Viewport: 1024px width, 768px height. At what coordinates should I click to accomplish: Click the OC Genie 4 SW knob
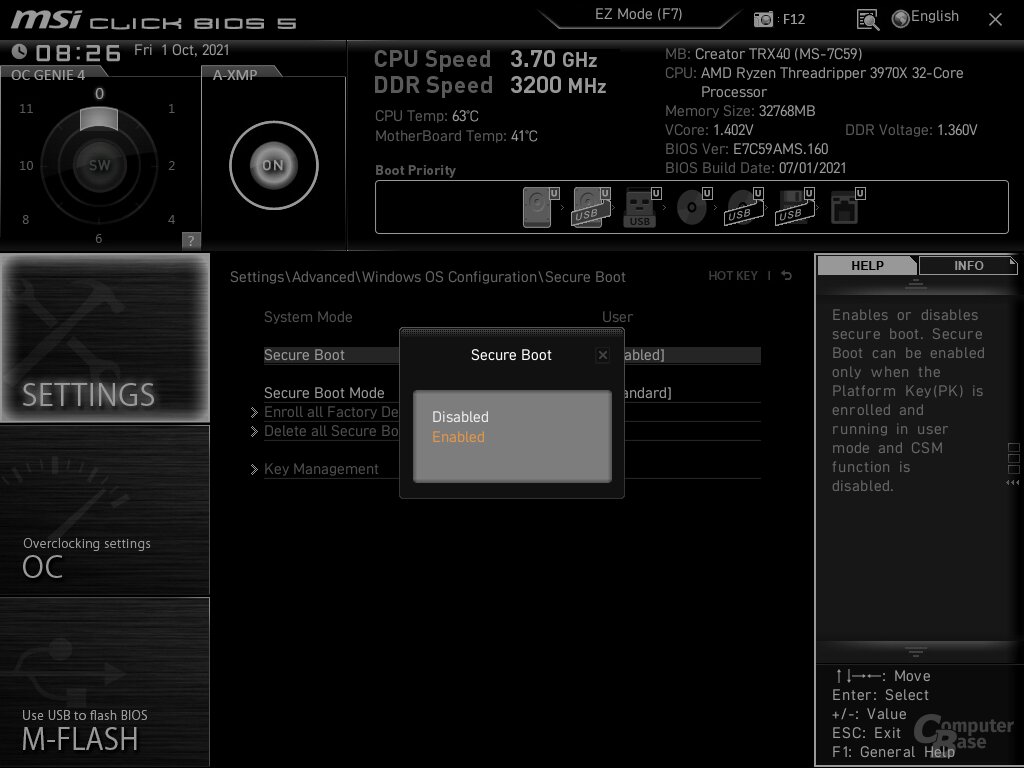99,165
